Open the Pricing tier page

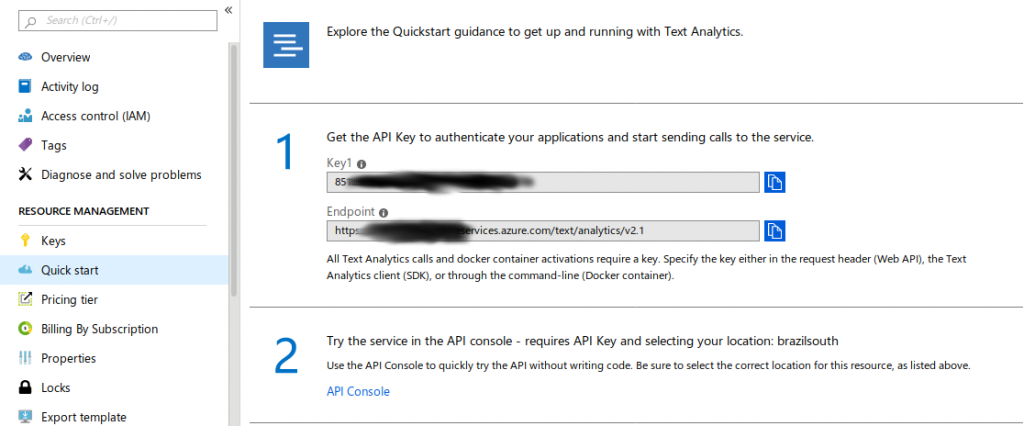coord(69,300)
